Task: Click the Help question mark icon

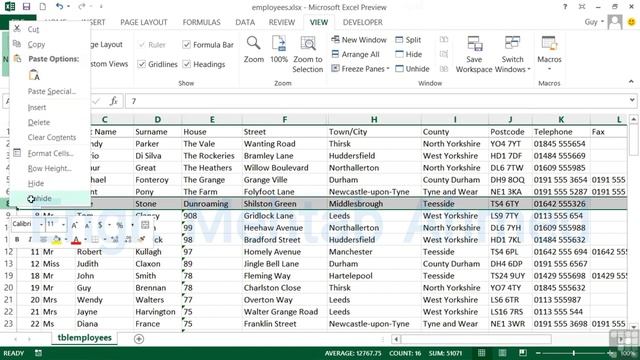Action: [565, 7]
